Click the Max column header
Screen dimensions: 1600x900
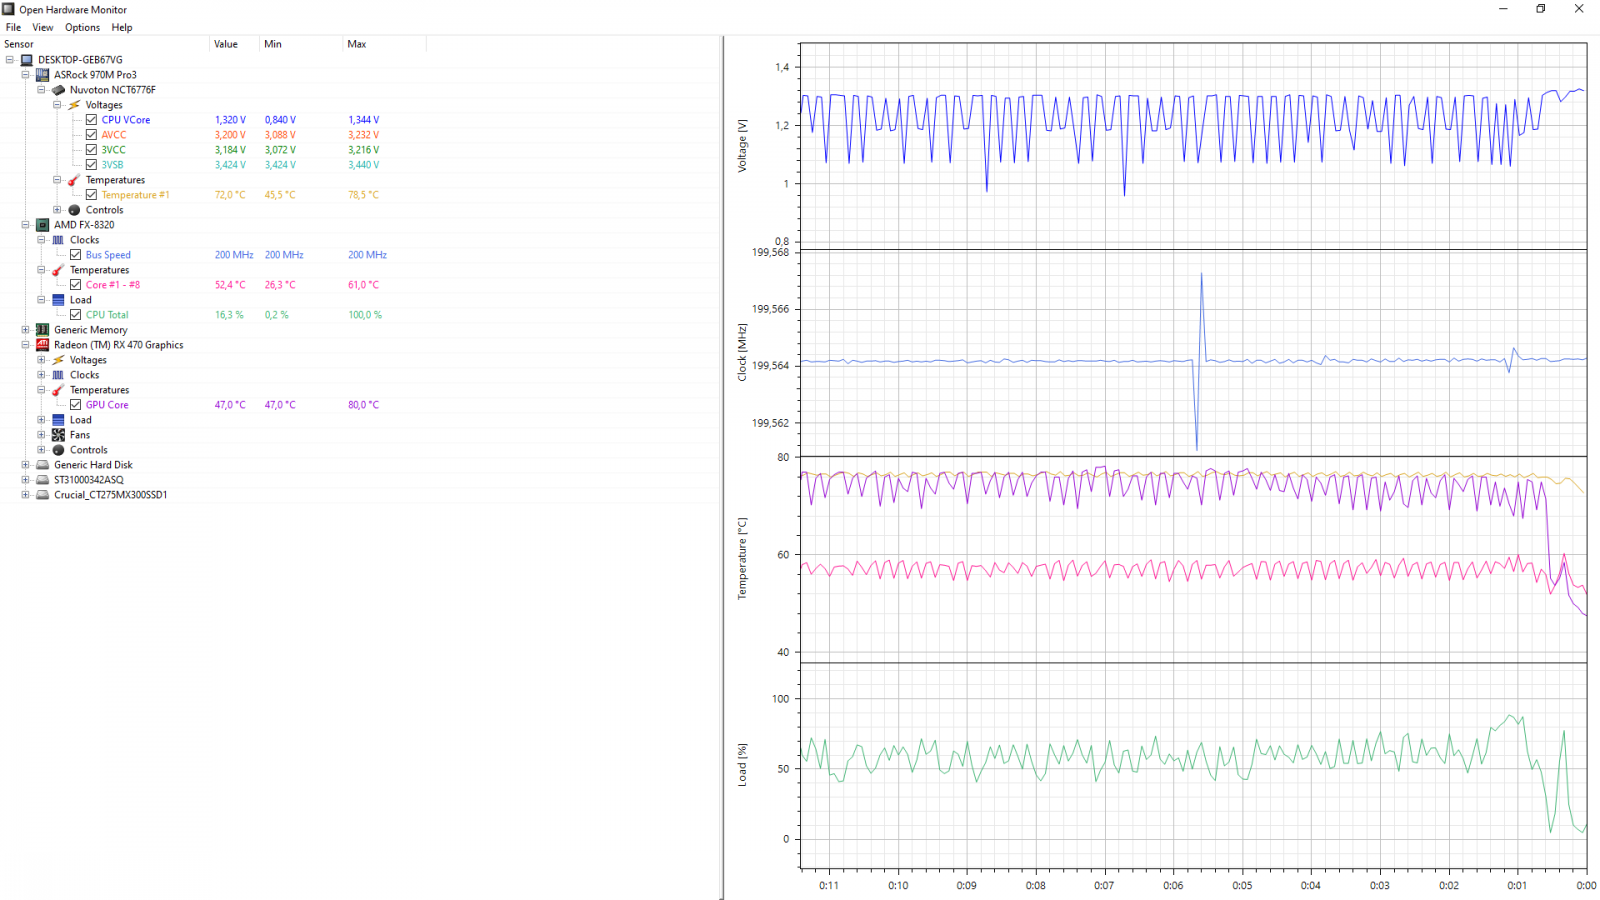point(357,44)
